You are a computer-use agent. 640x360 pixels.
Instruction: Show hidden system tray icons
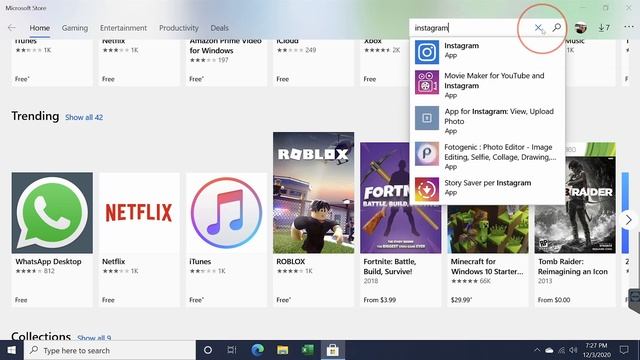(x=537, y=350)
